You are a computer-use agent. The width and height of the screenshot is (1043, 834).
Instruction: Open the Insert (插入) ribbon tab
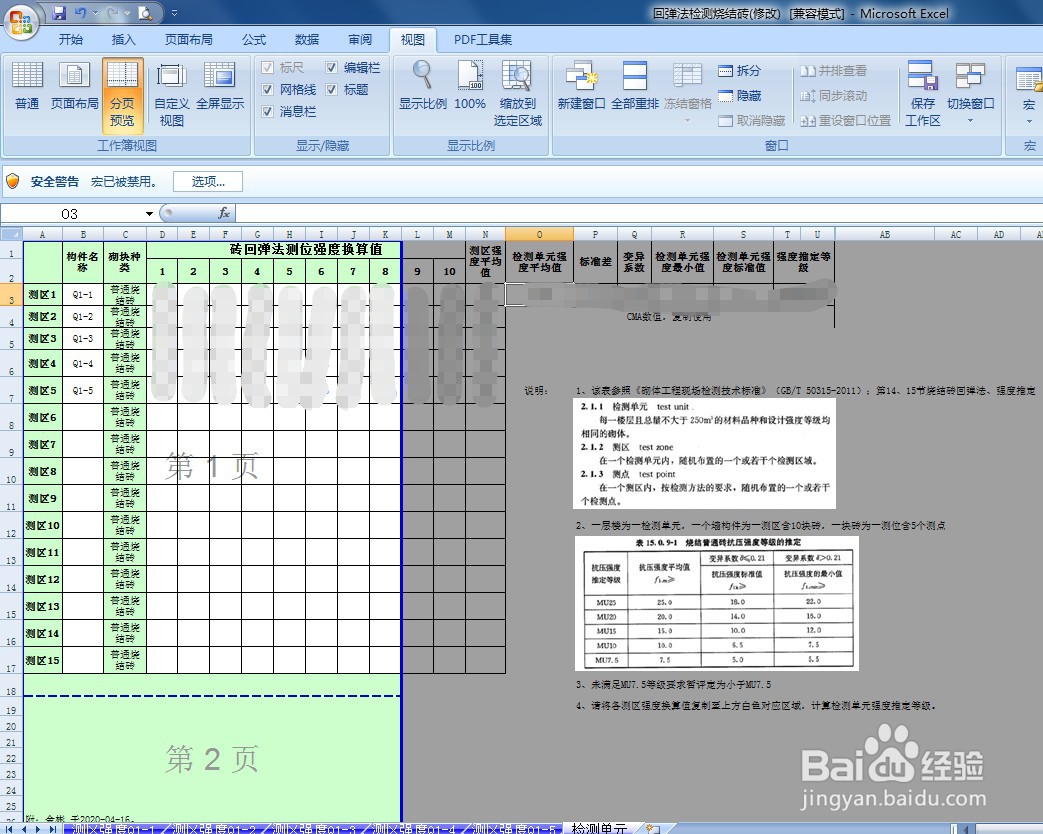pyautogui.click(x=123, y=39)
